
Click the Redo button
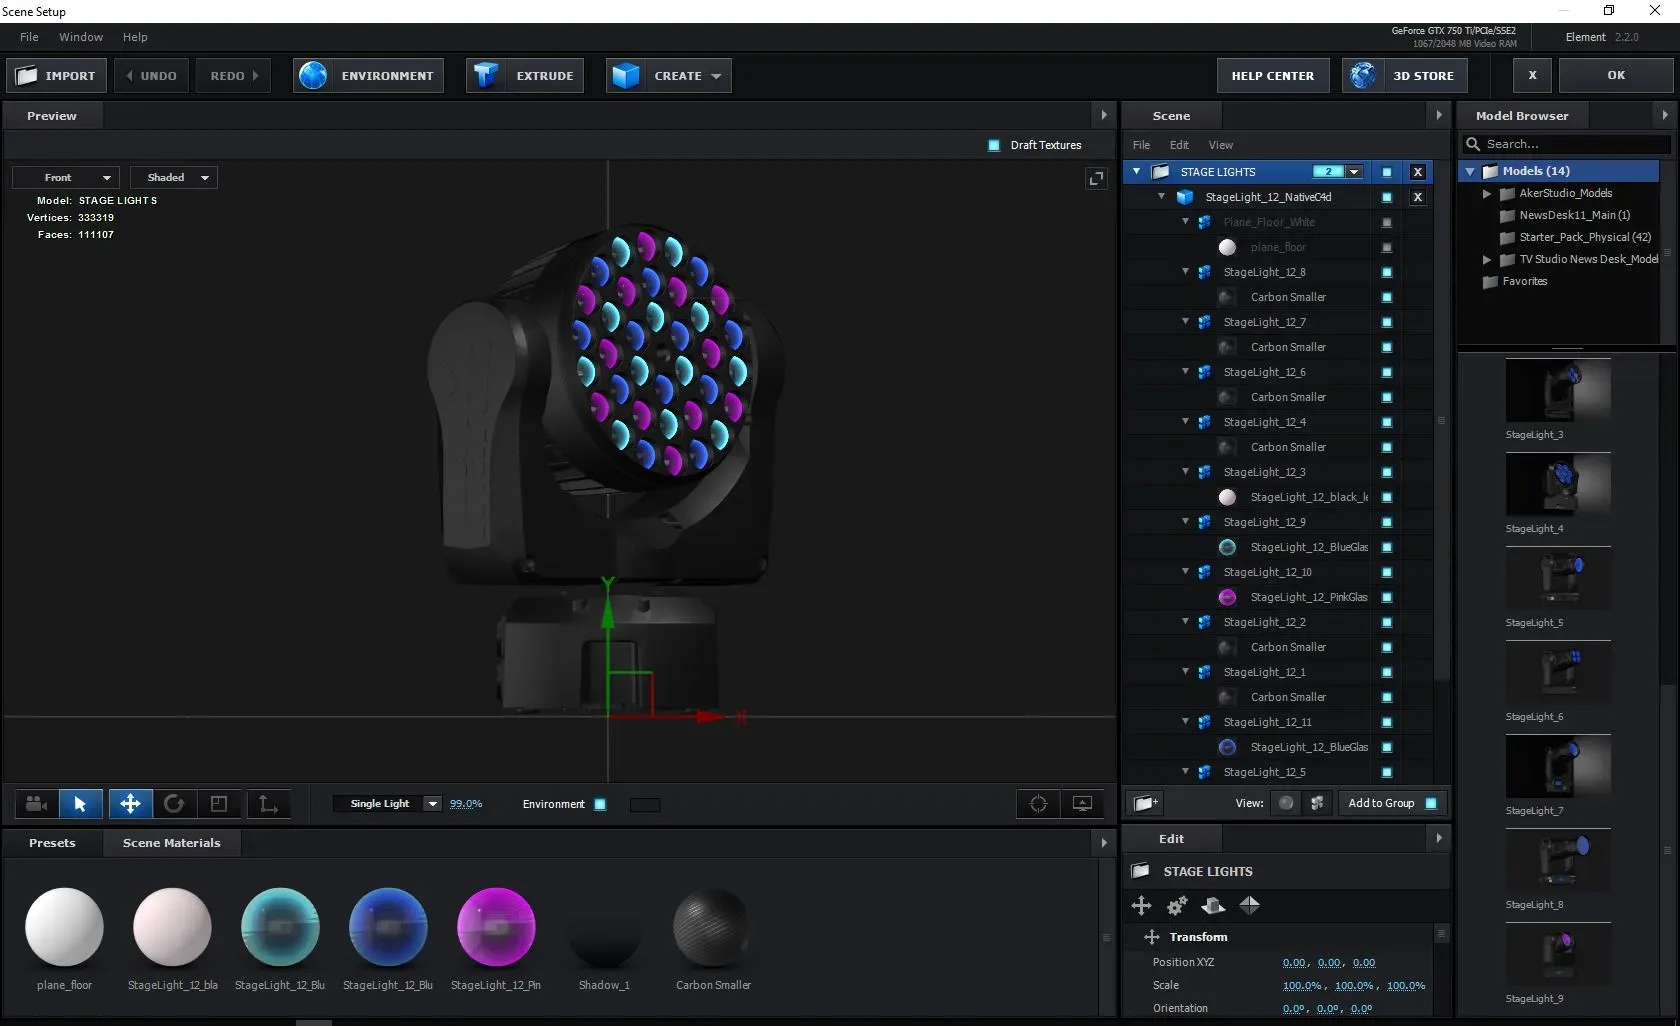coord(234,76)
